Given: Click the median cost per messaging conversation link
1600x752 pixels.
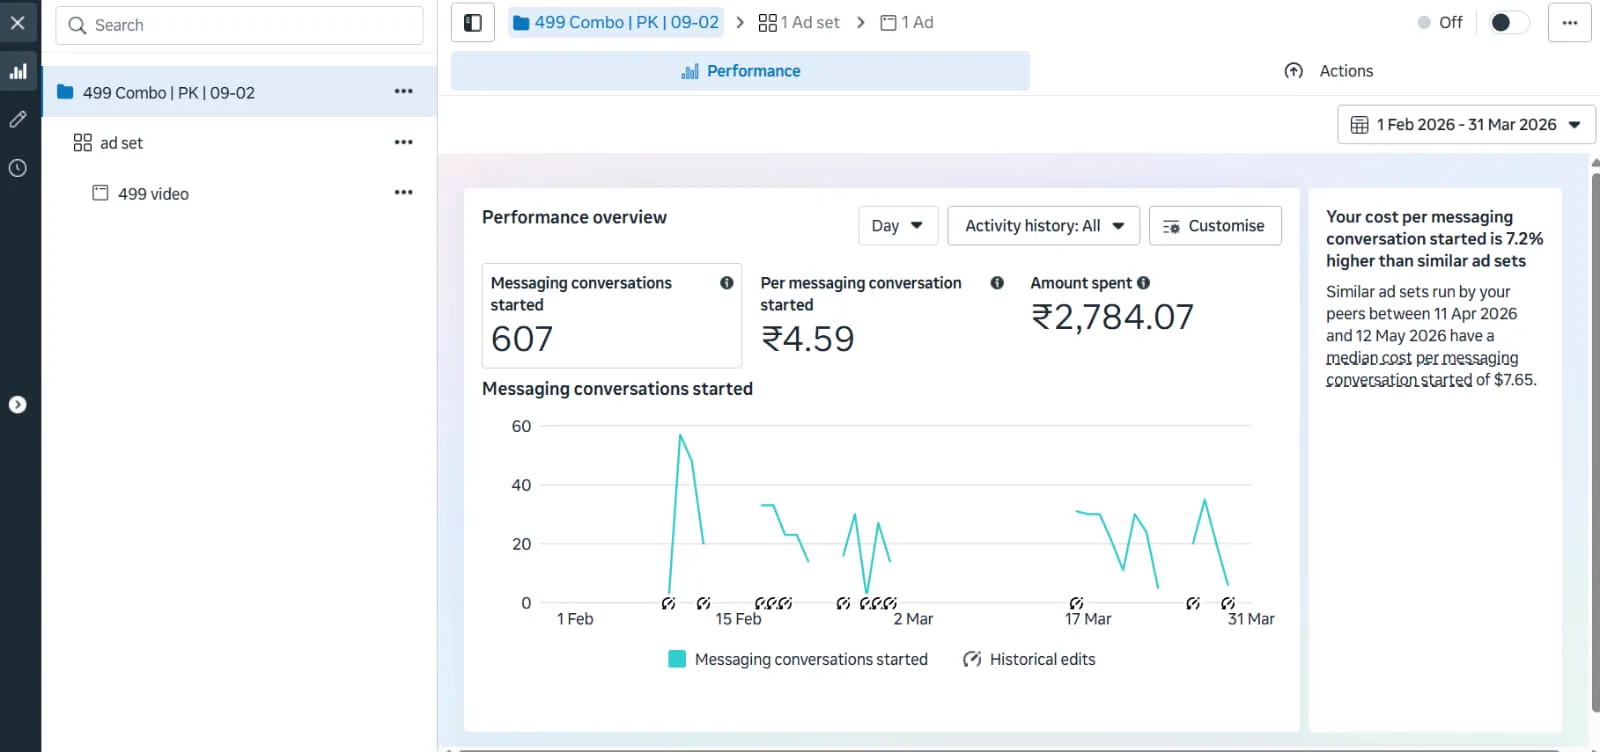Looking at the screenshot, I should pos(1422,369).
